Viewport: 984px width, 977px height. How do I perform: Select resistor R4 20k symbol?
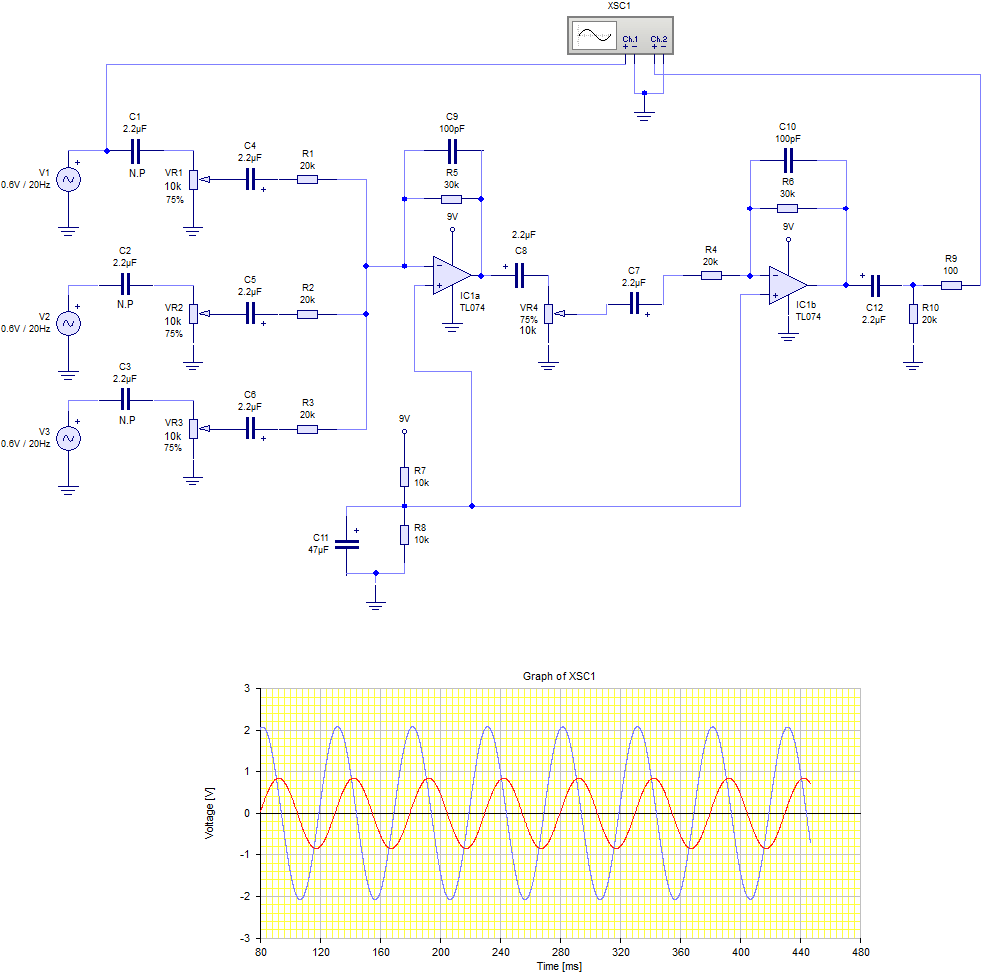pyautogui.click(x=711, y=275)
